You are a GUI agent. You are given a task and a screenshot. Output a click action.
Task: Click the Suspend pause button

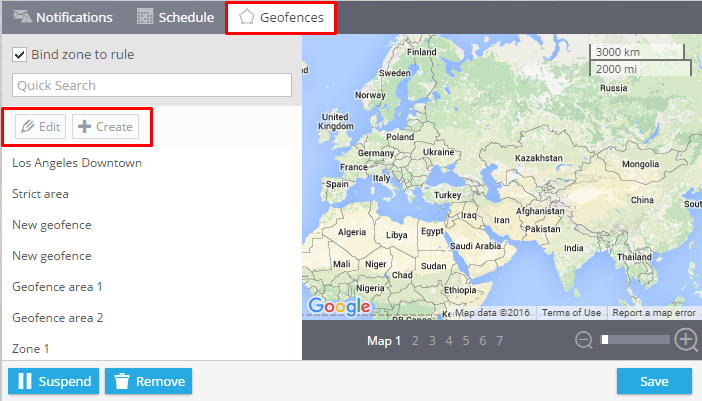[53, 381]
